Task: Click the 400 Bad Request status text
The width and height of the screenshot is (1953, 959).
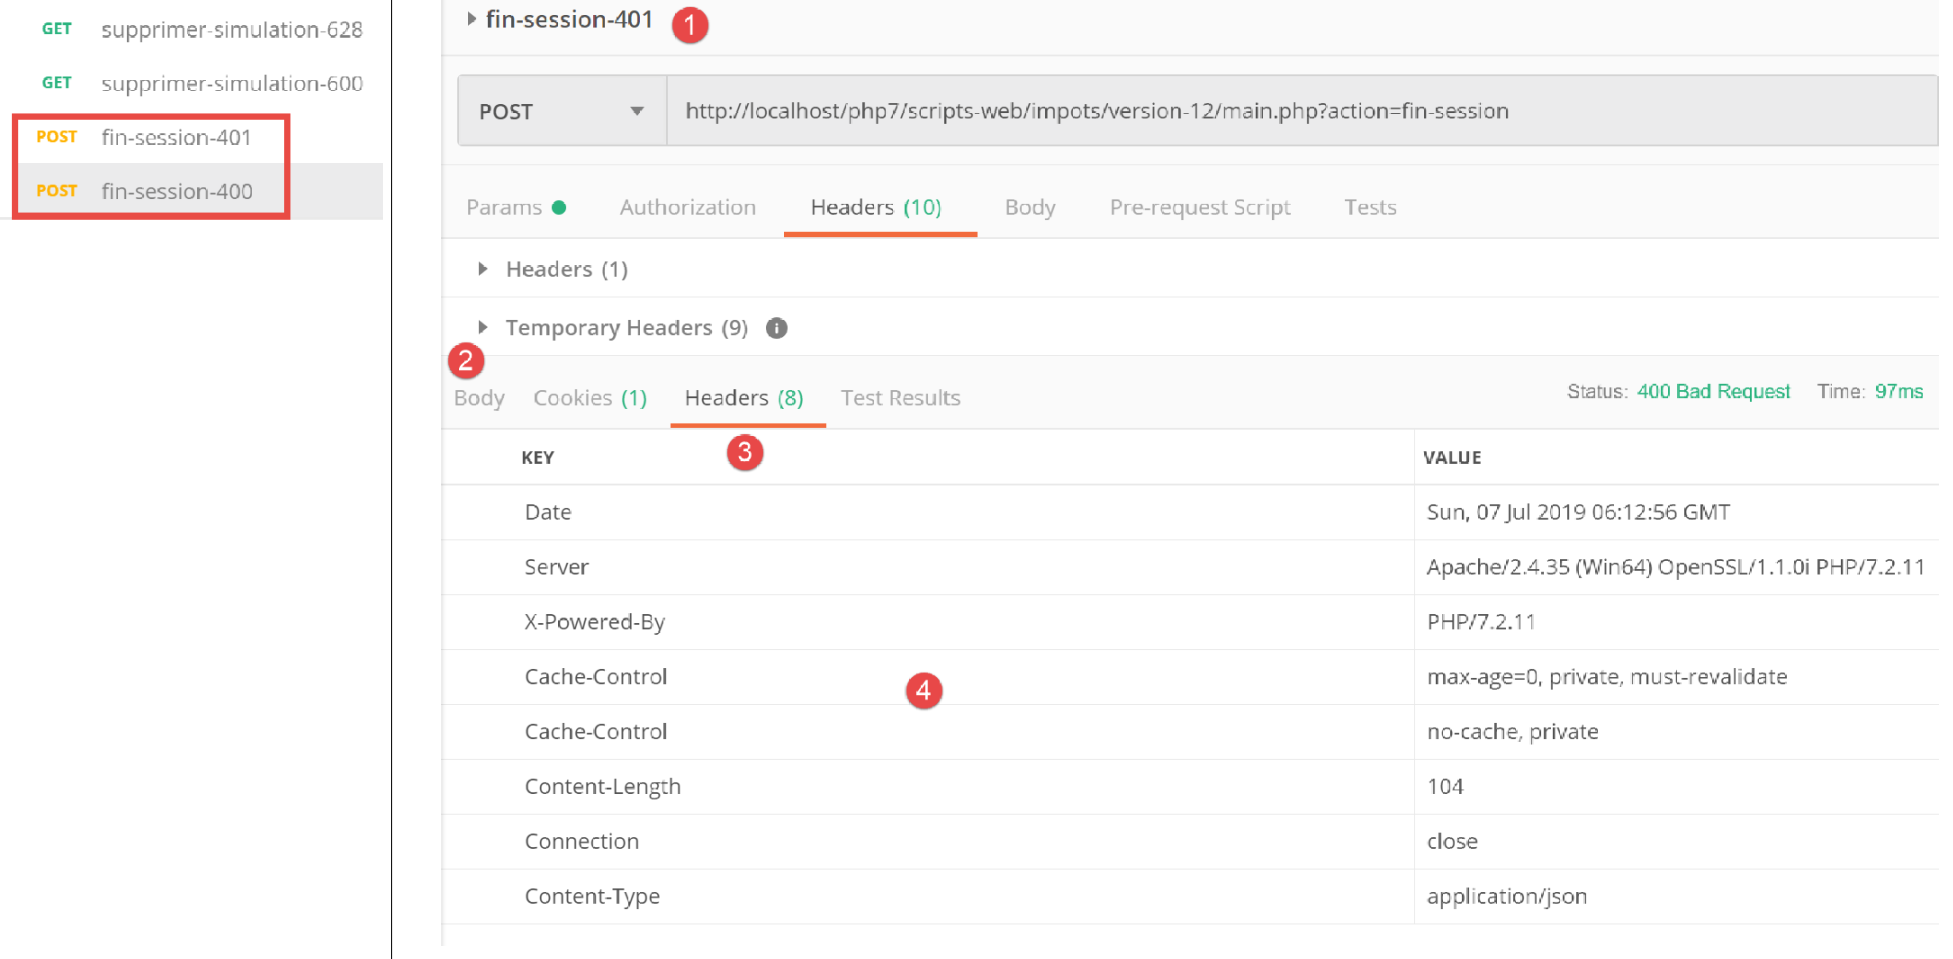Action: 1712,392
